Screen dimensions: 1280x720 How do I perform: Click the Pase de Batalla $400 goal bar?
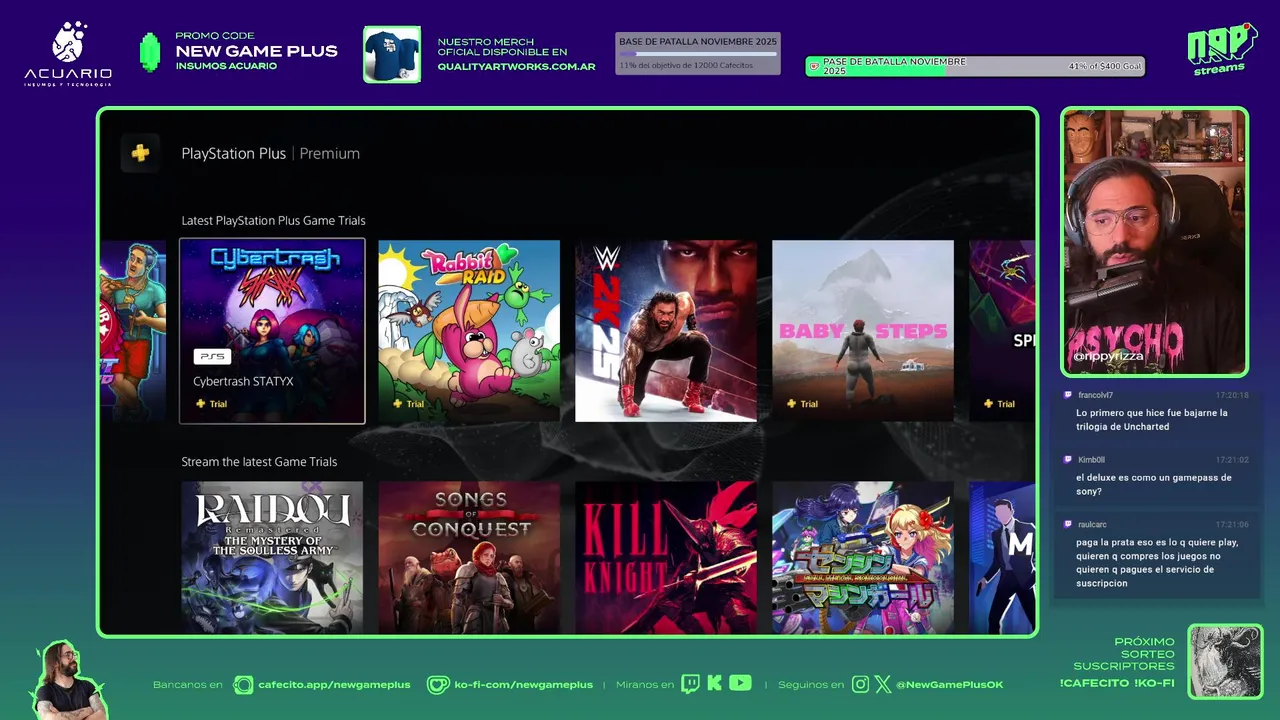pyautogui.click(x=975, y=66)
